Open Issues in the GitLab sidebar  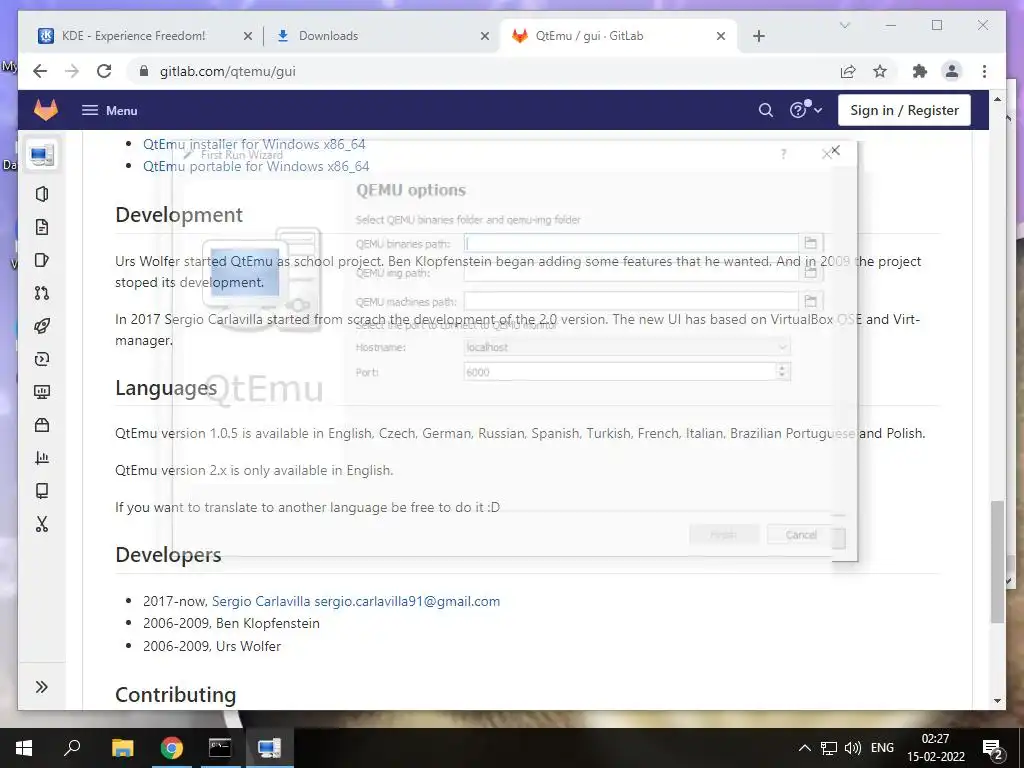[42, 260]
